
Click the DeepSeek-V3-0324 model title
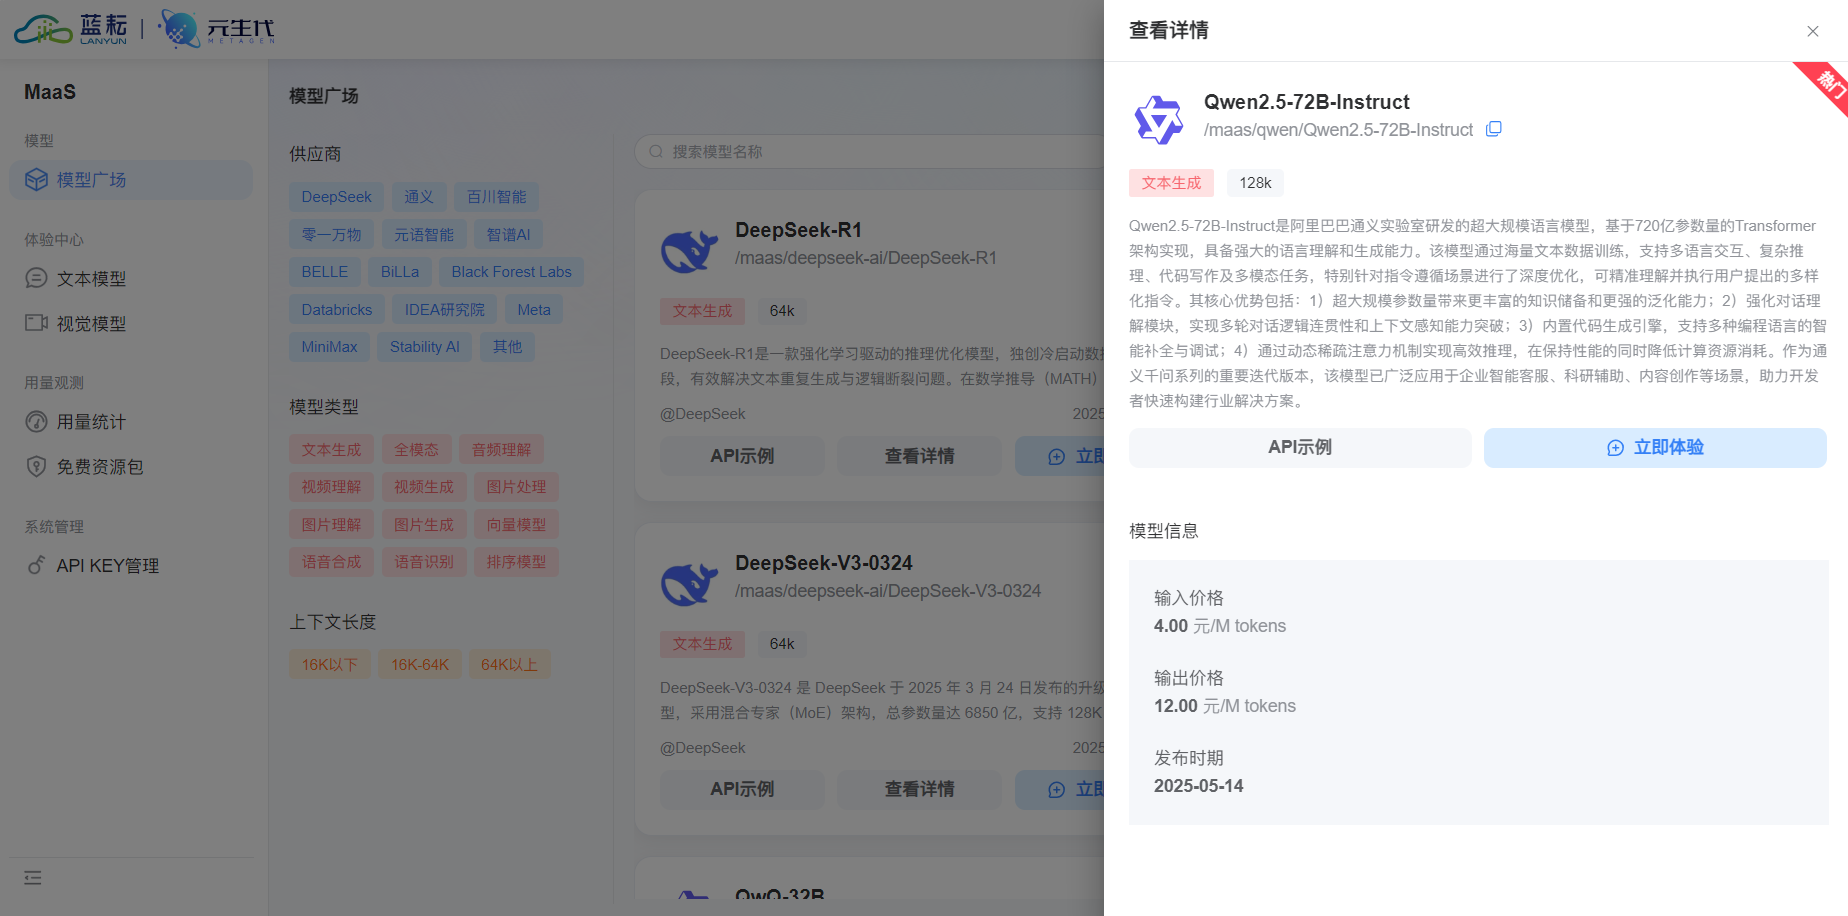click(x=824, y=563)
